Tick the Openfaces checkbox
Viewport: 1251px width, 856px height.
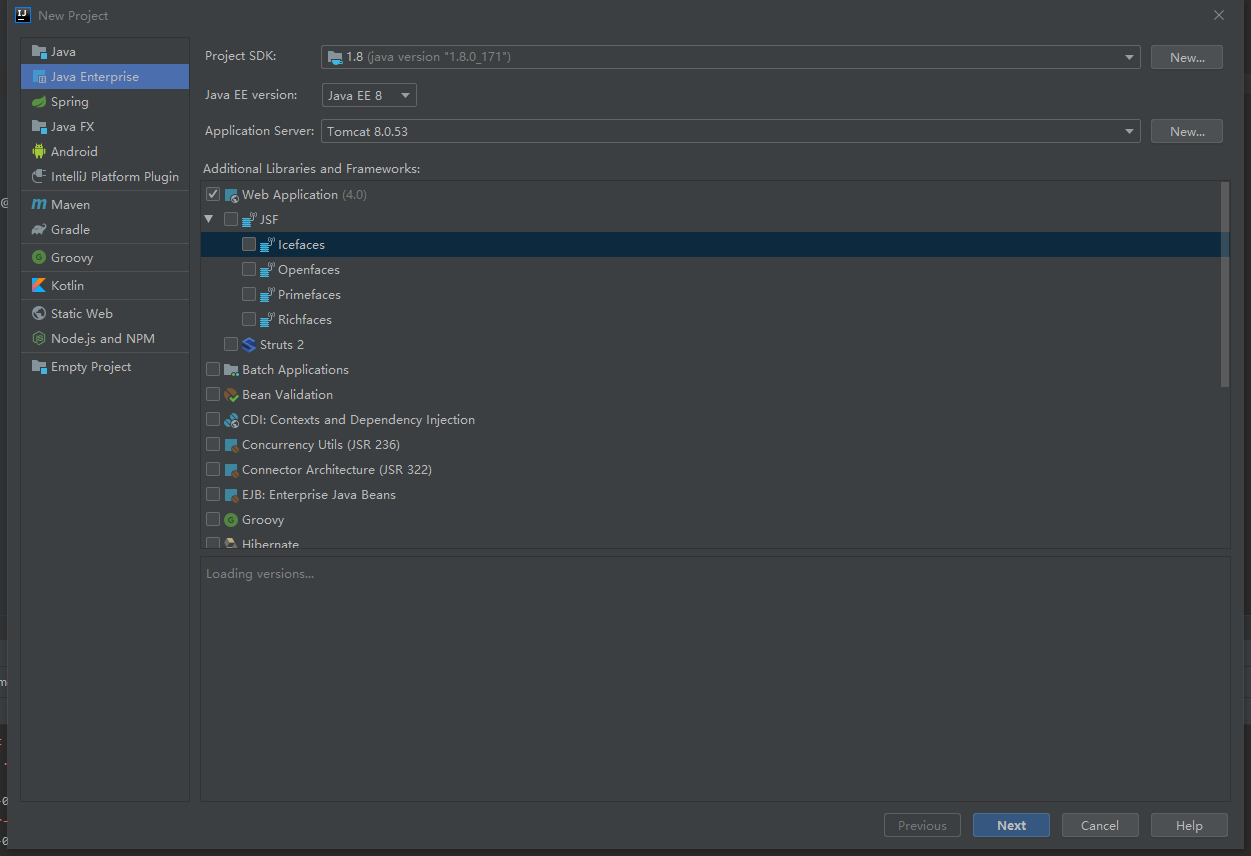tap(249, 270)
